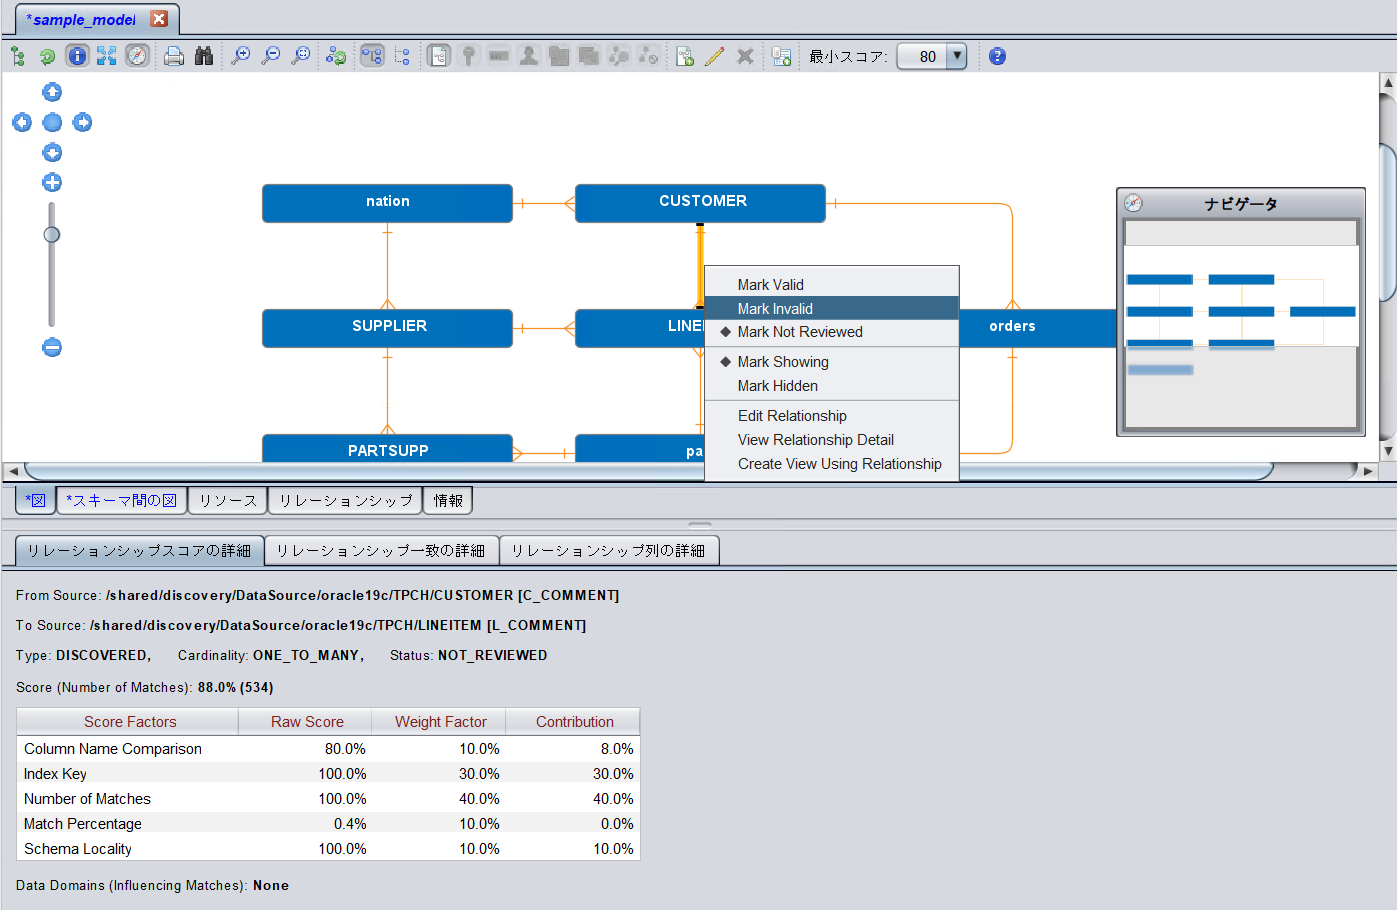Select the CUSTOMER table node

[700, 202]
